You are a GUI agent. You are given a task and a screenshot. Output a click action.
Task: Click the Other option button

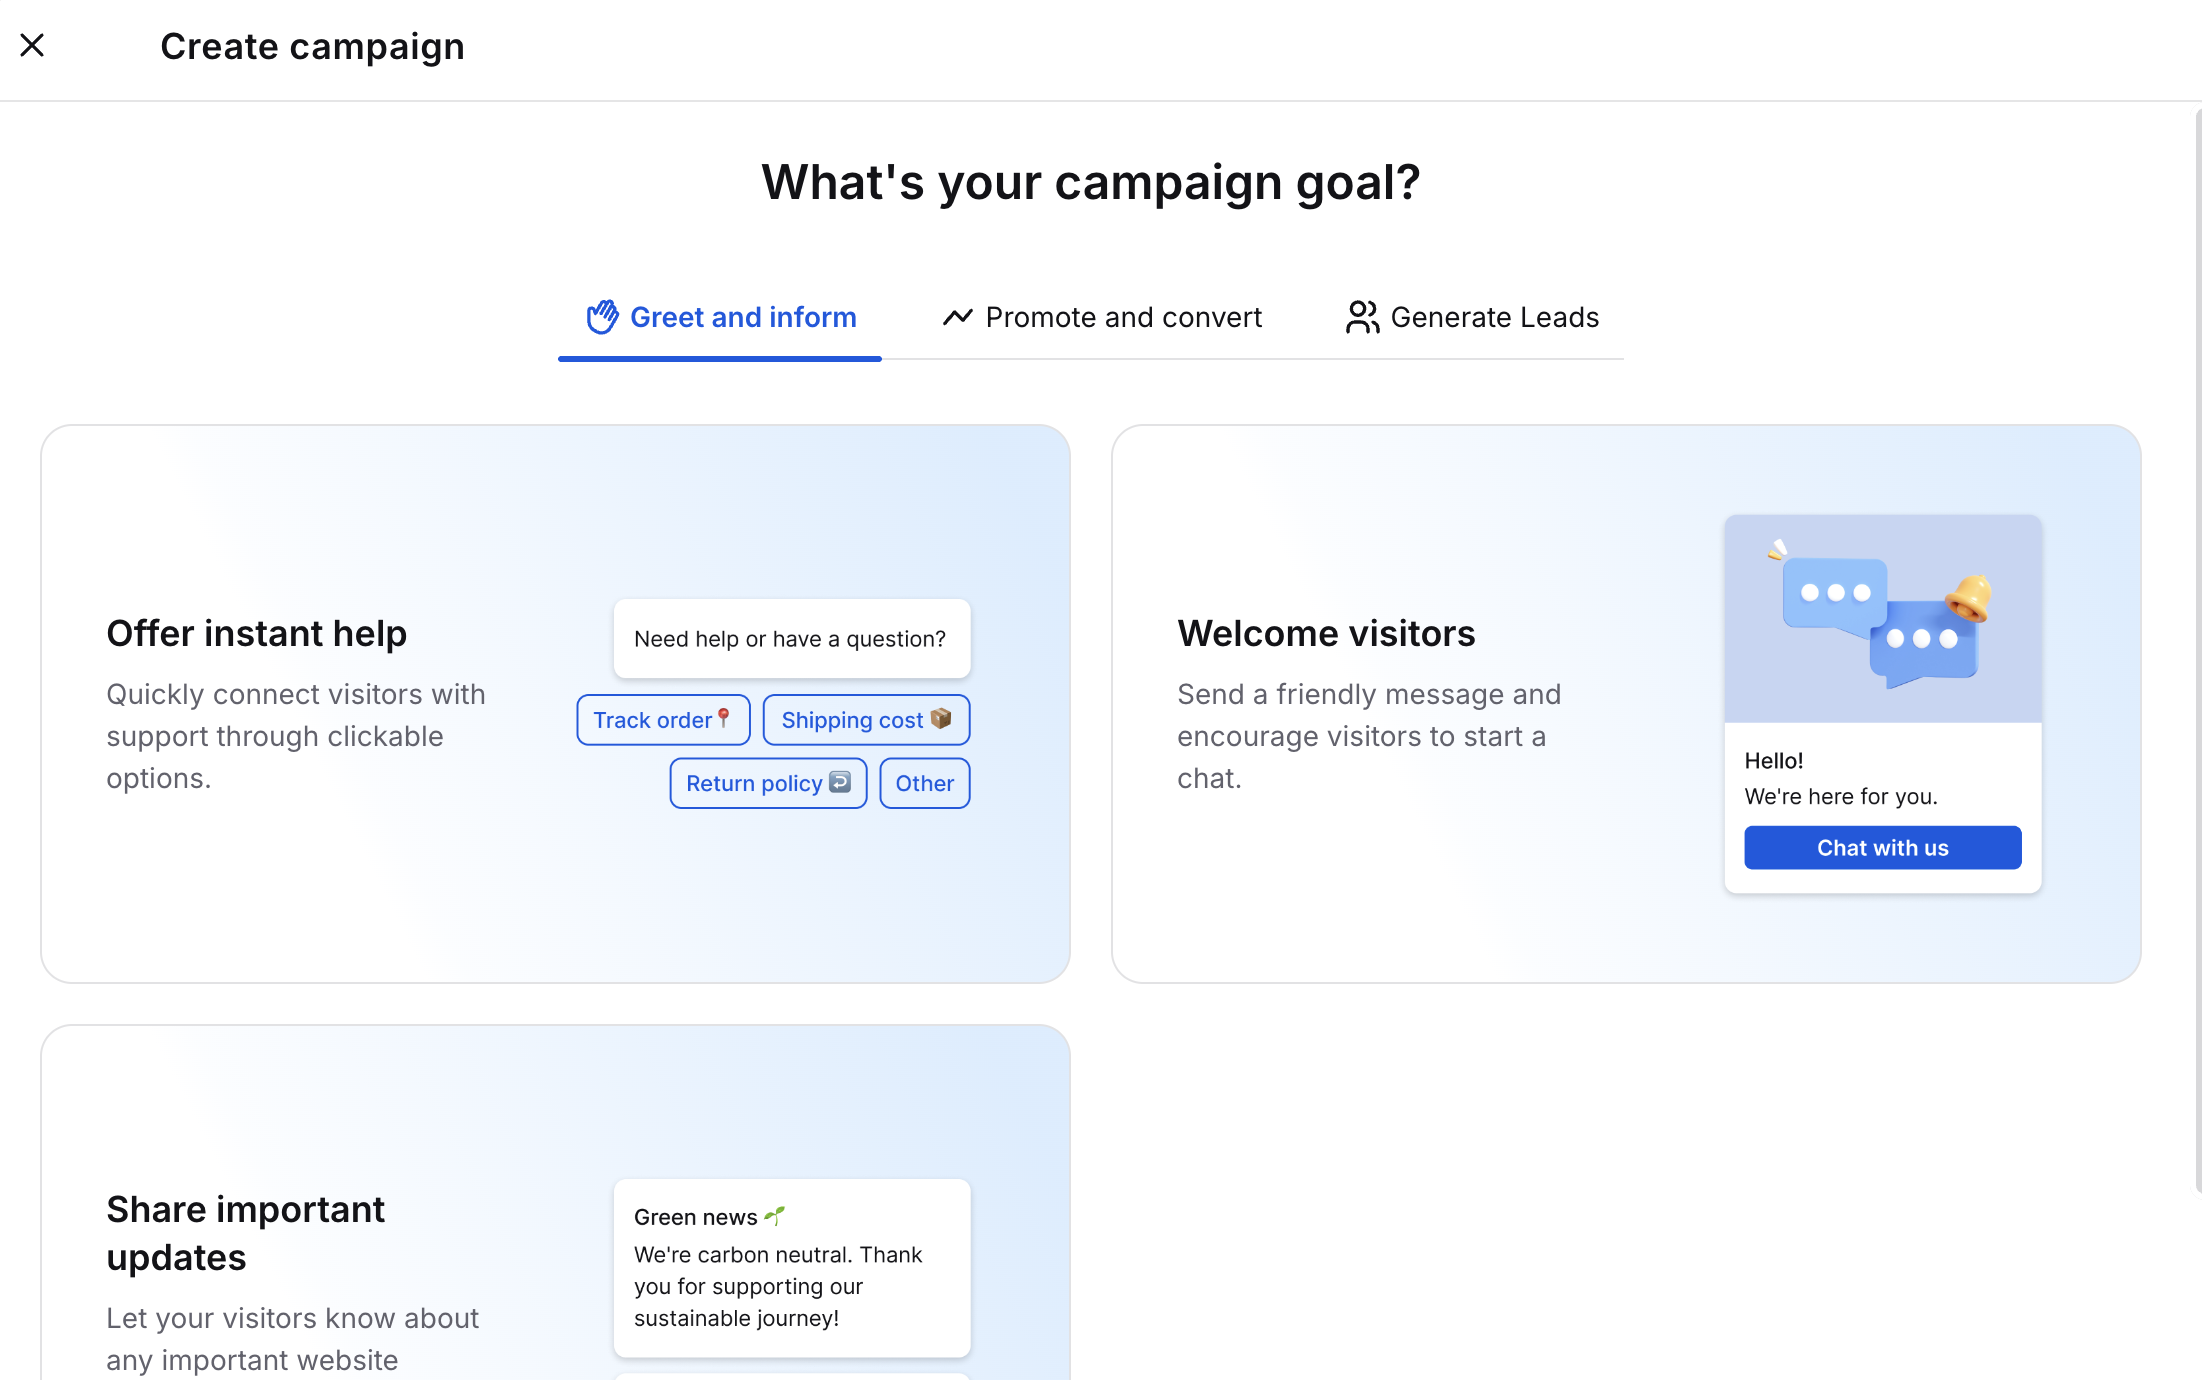[924, 783]
